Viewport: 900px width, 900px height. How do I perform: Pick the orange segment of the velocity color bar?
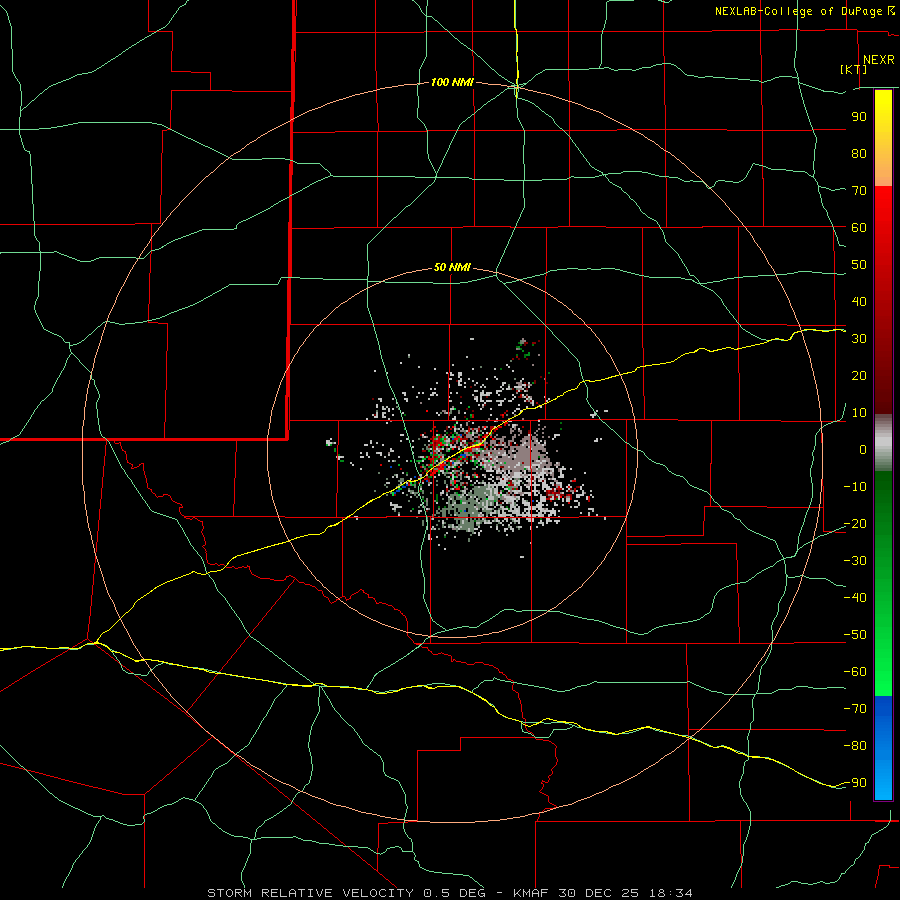(883, 166)
